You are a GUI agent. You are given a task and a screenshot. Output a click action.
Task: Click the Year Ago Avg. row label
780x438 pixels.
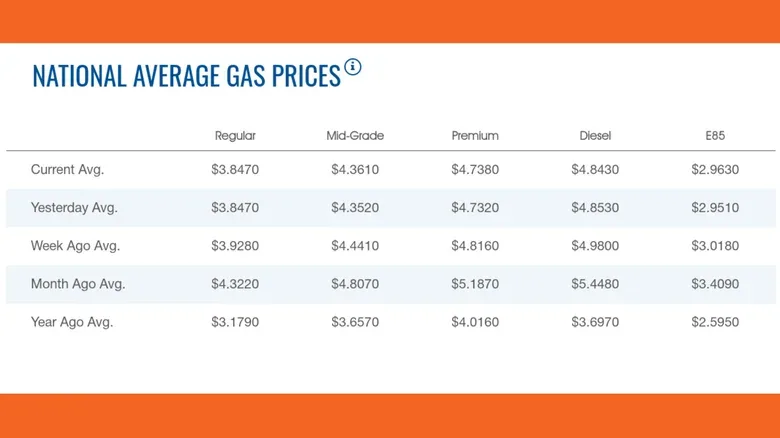click(72, 322)
